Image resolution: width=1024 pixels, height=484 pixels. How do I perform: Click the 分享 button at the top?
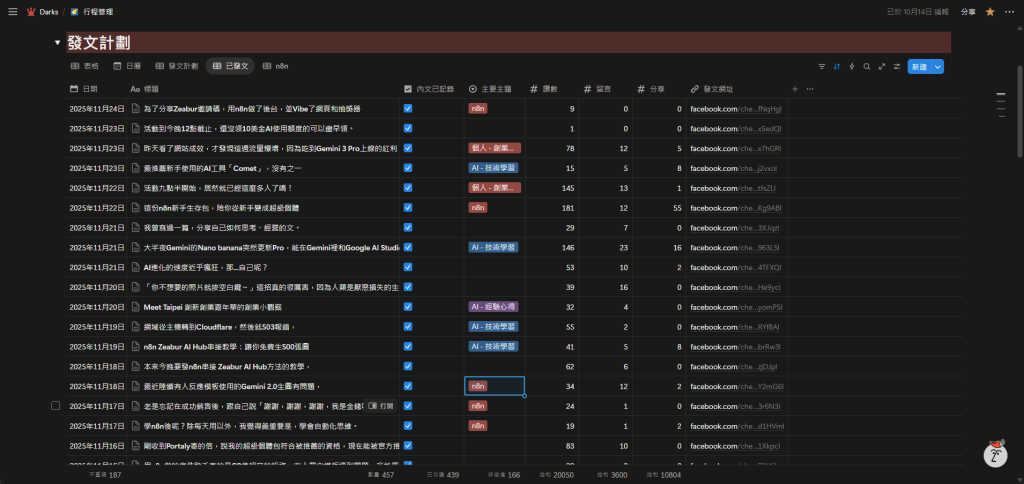pos(968,12)
